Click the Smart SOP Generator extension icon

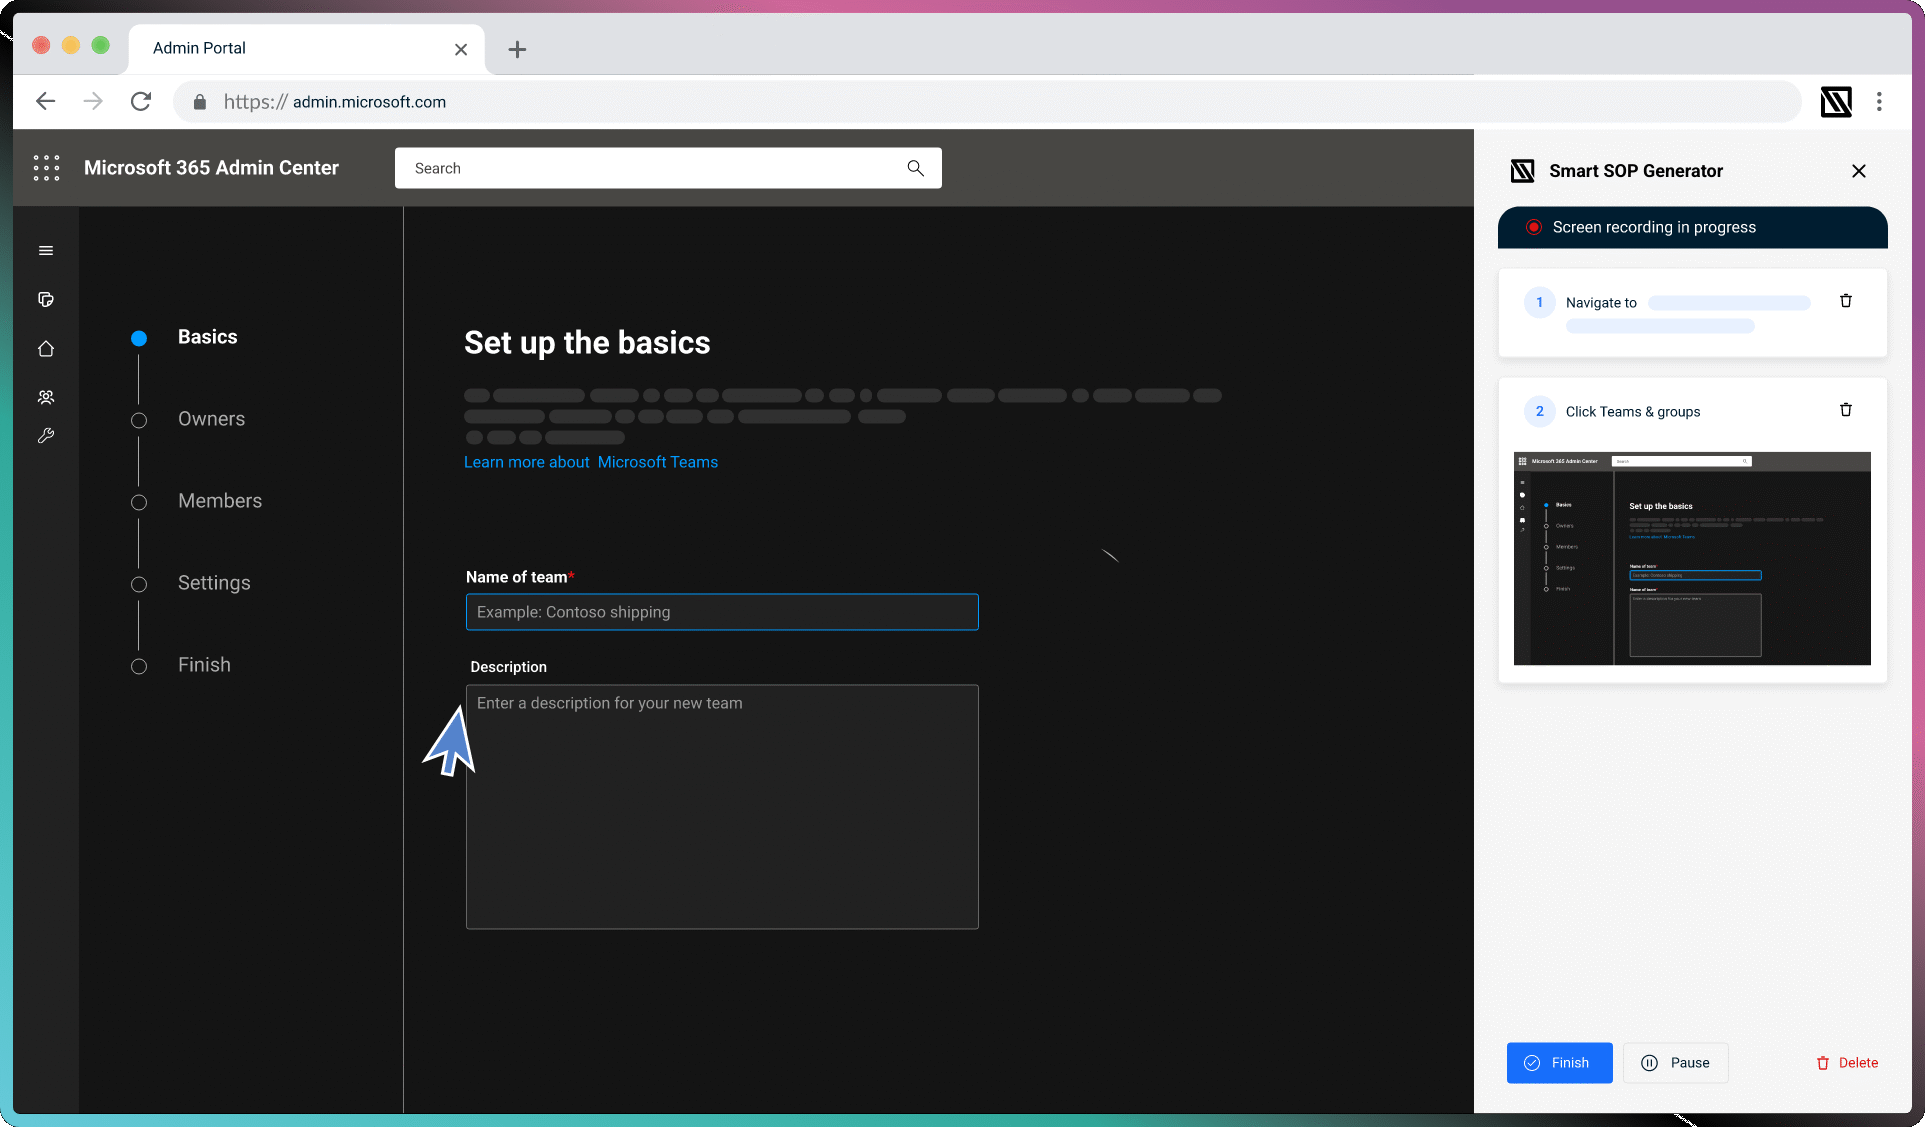tap(1836, 102)
